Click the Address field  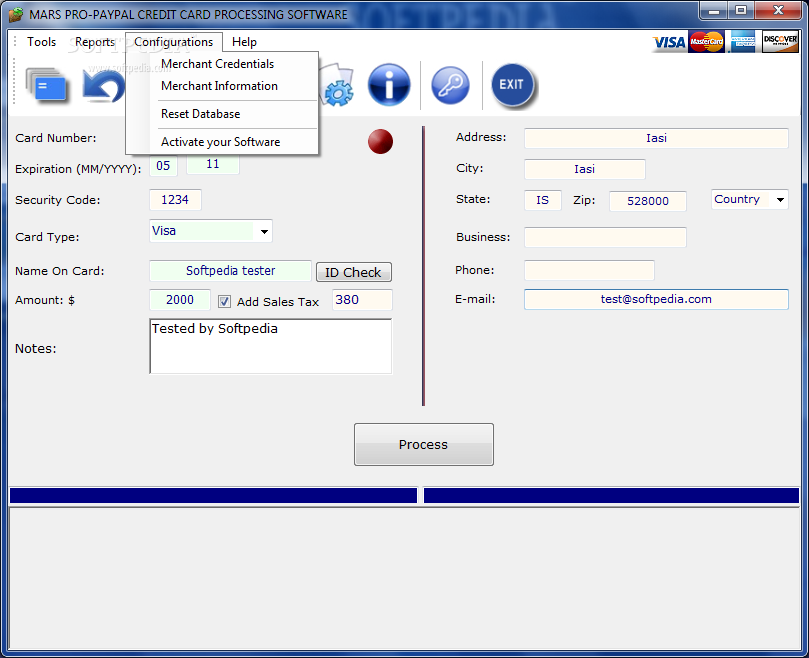pos(656,138)
